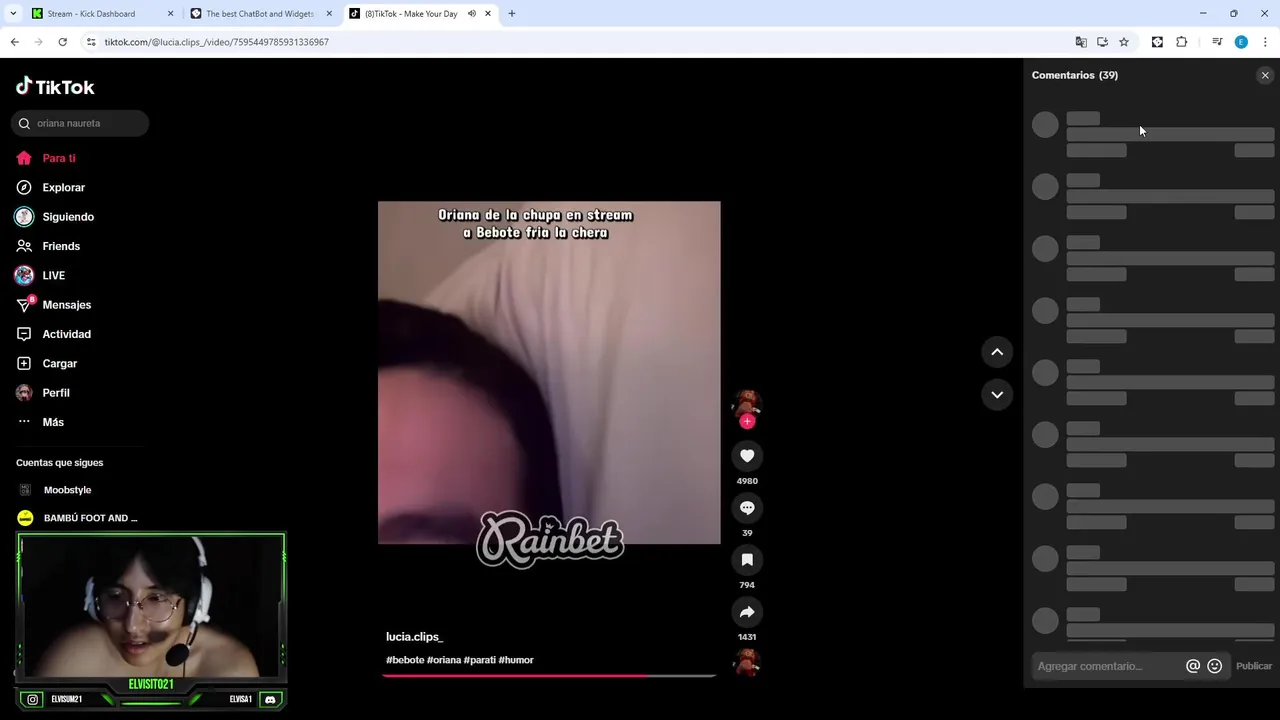Click the video player area
The width and height of the screenshot is (1280, 720).
pos(549,373)
